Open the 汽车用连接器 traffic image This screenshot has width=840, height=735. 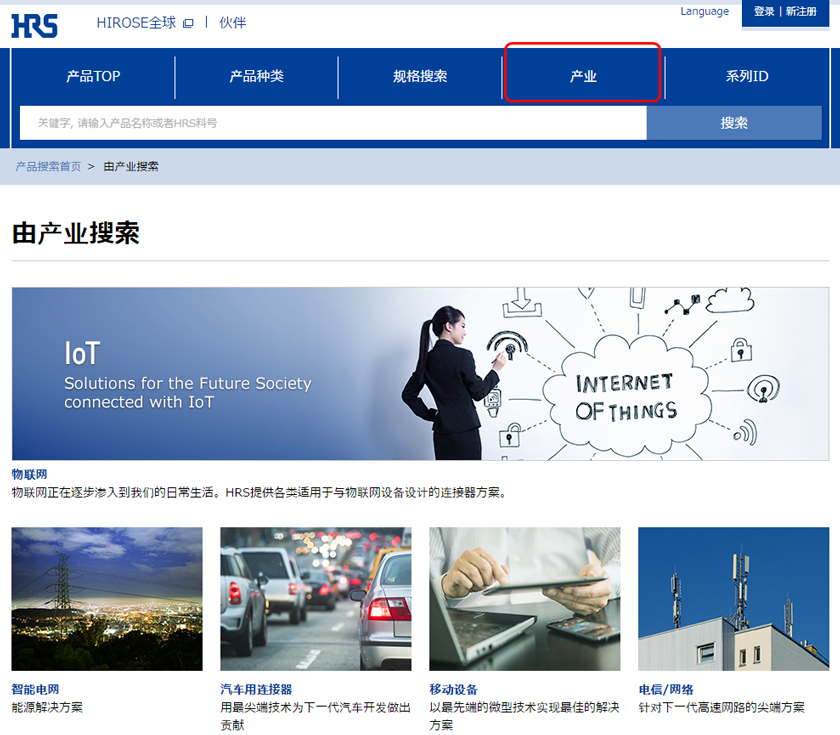click(316, 599)
